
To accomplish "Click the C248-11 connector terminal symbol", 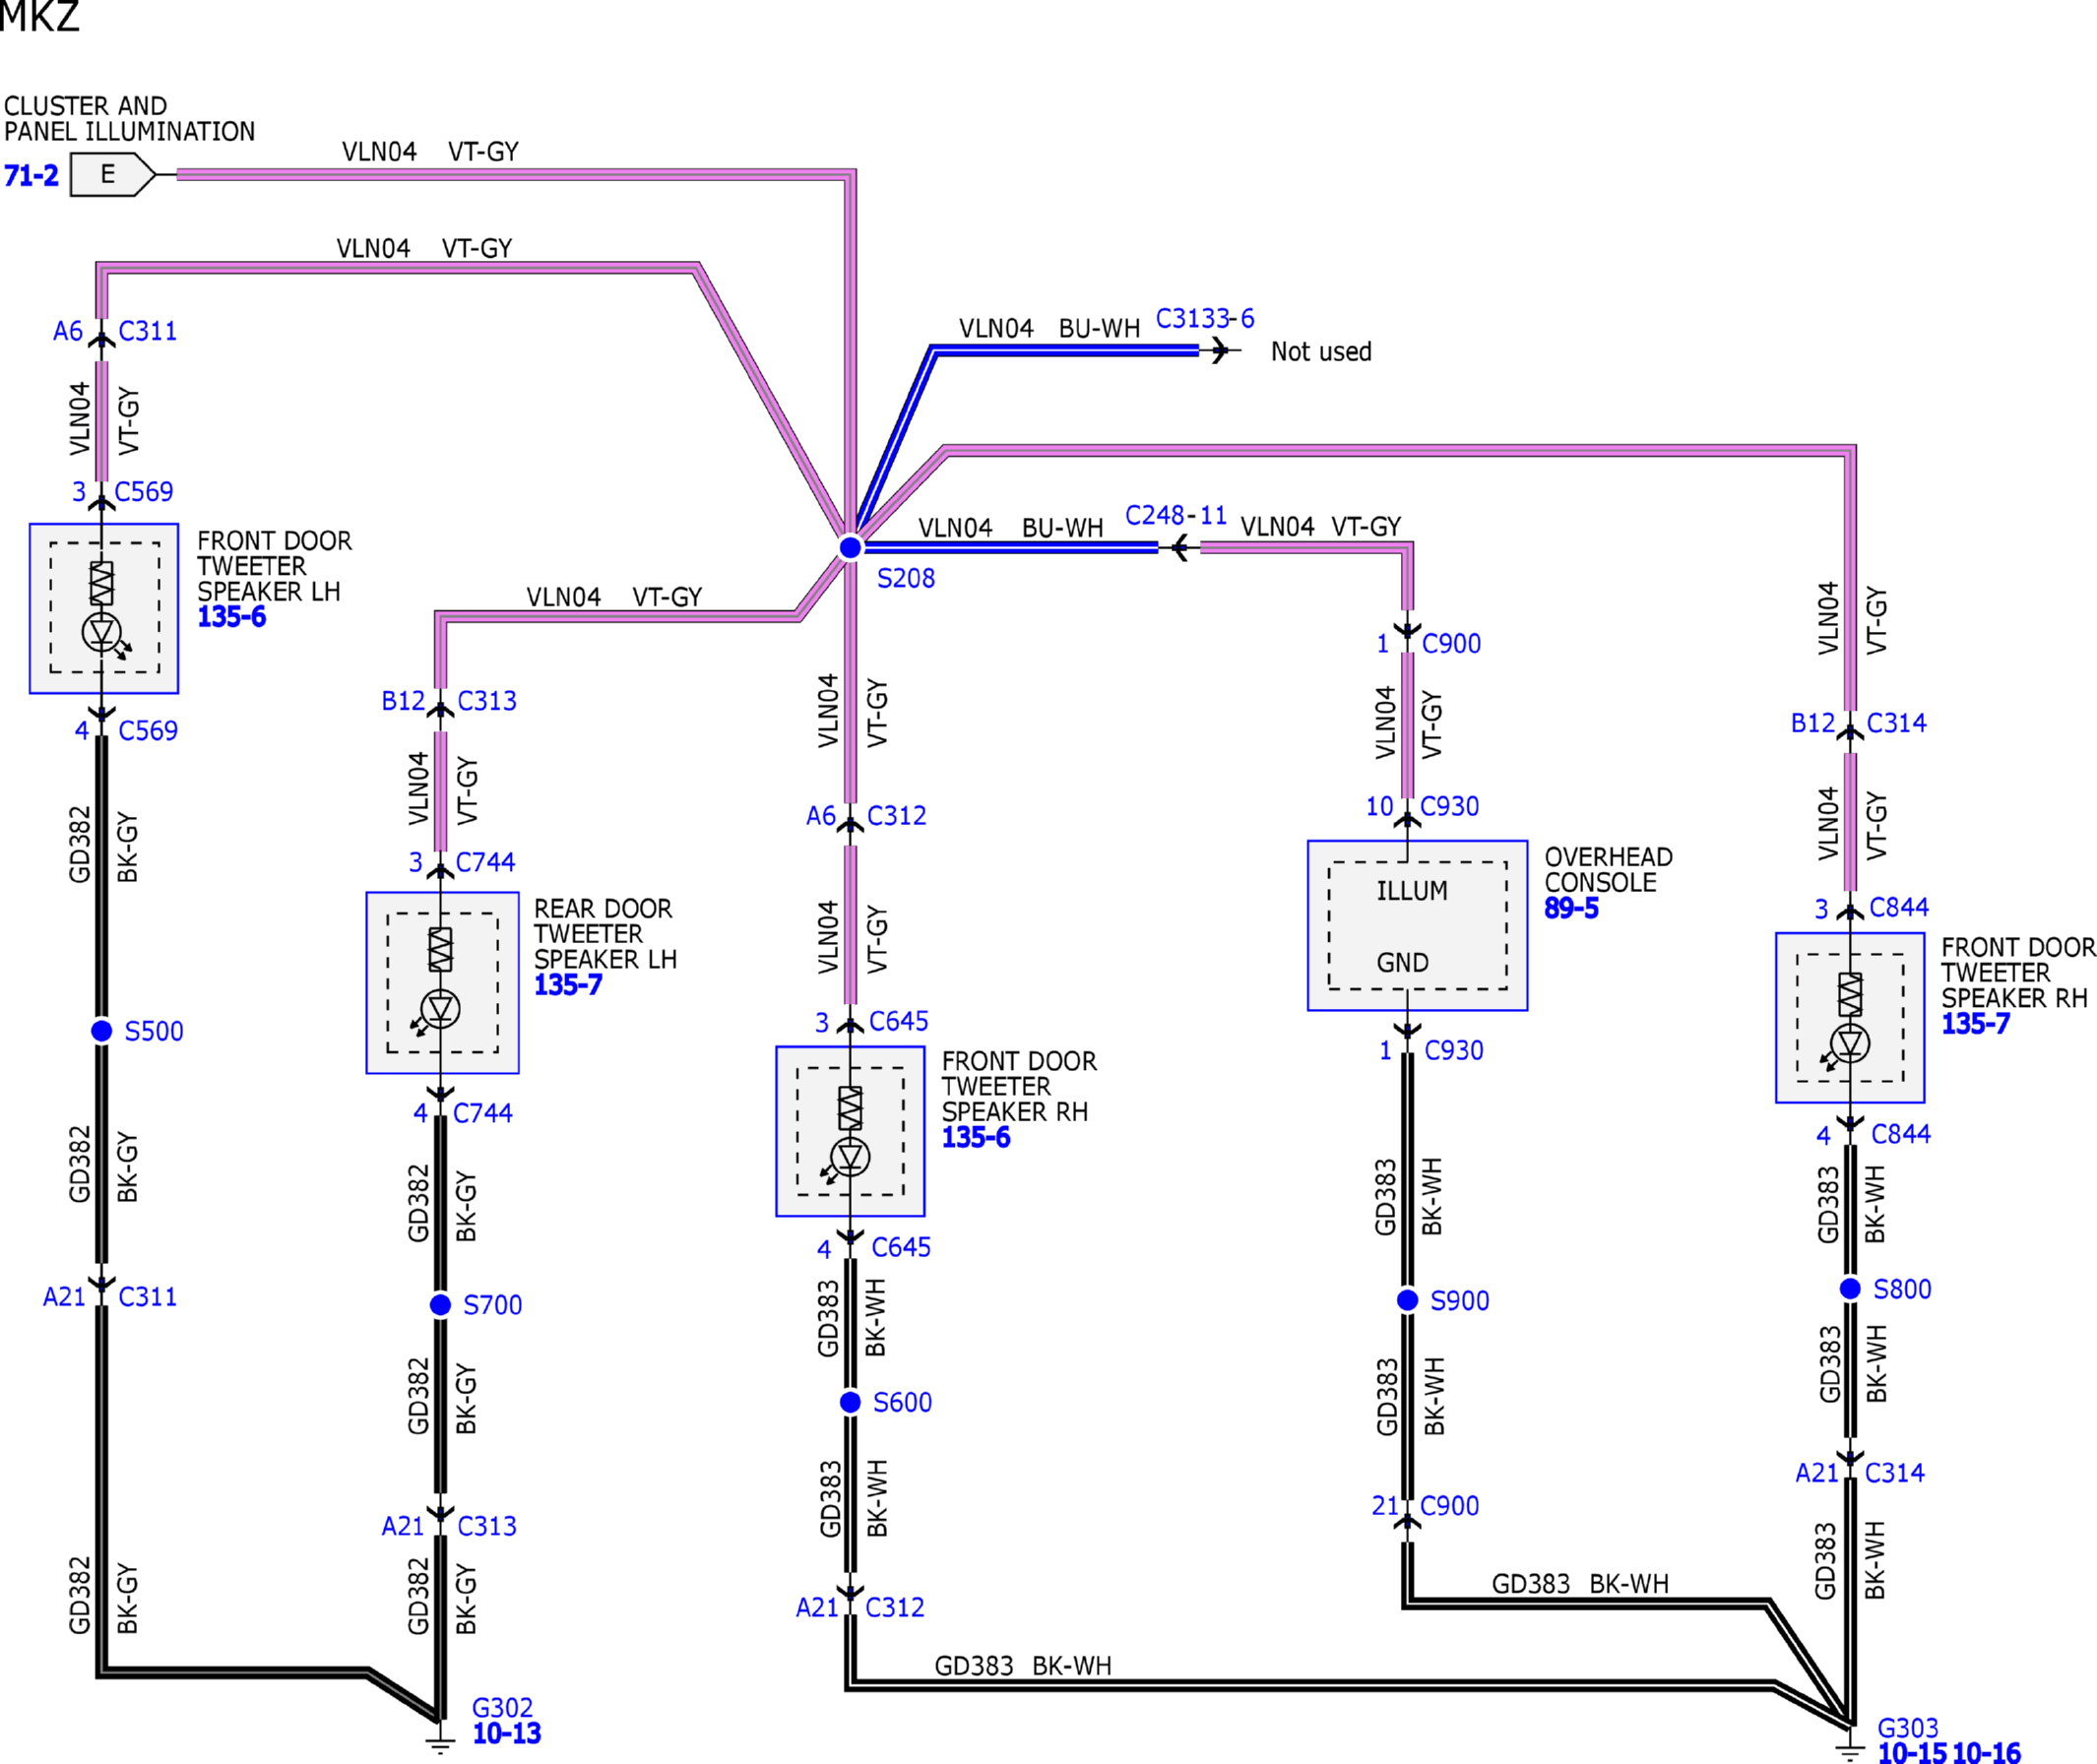I will pos(1180,547).
